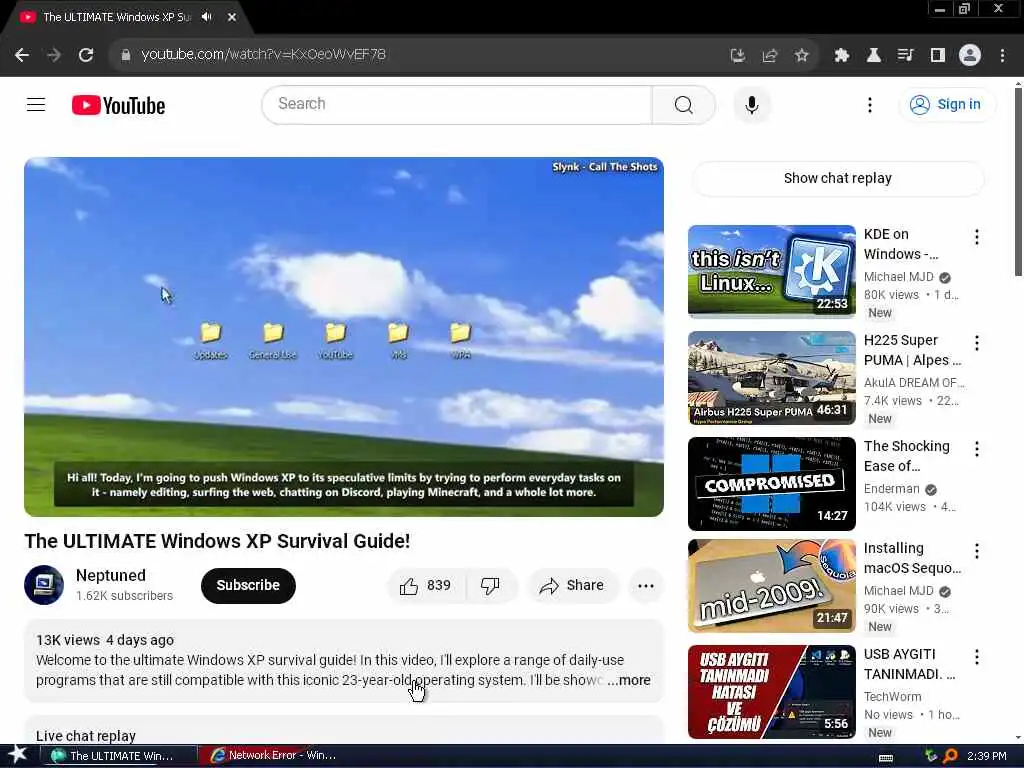Open the browser profile avatar

click(970, 56)
